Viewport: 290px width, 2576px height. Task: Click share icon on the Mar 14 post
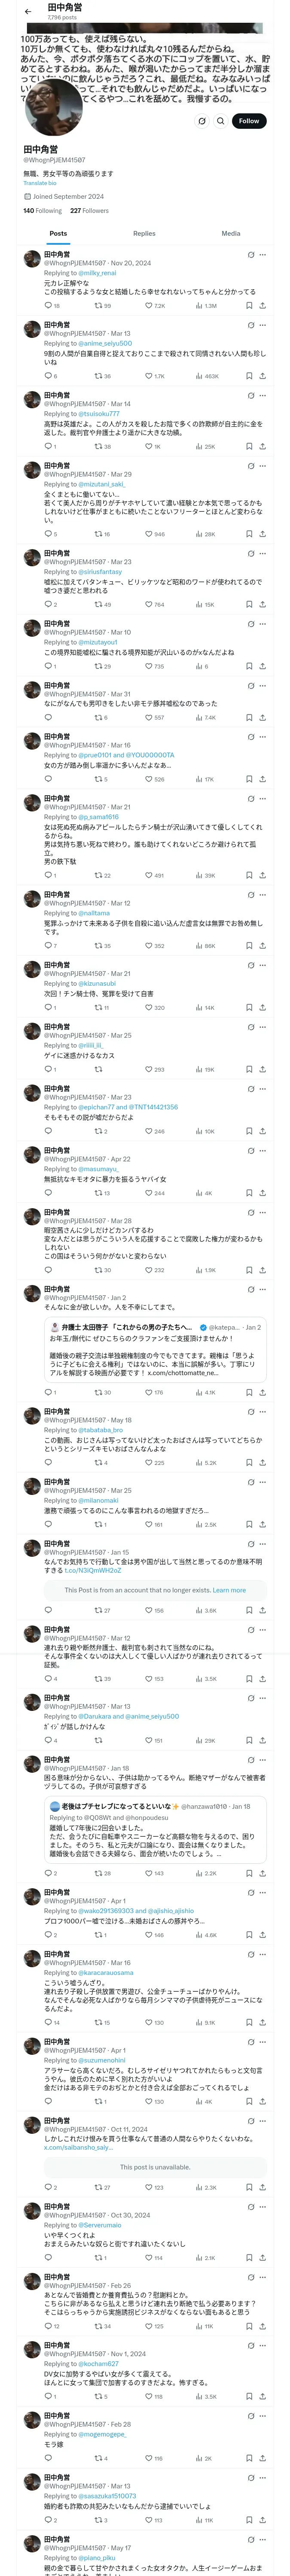[x=262, y=447]
